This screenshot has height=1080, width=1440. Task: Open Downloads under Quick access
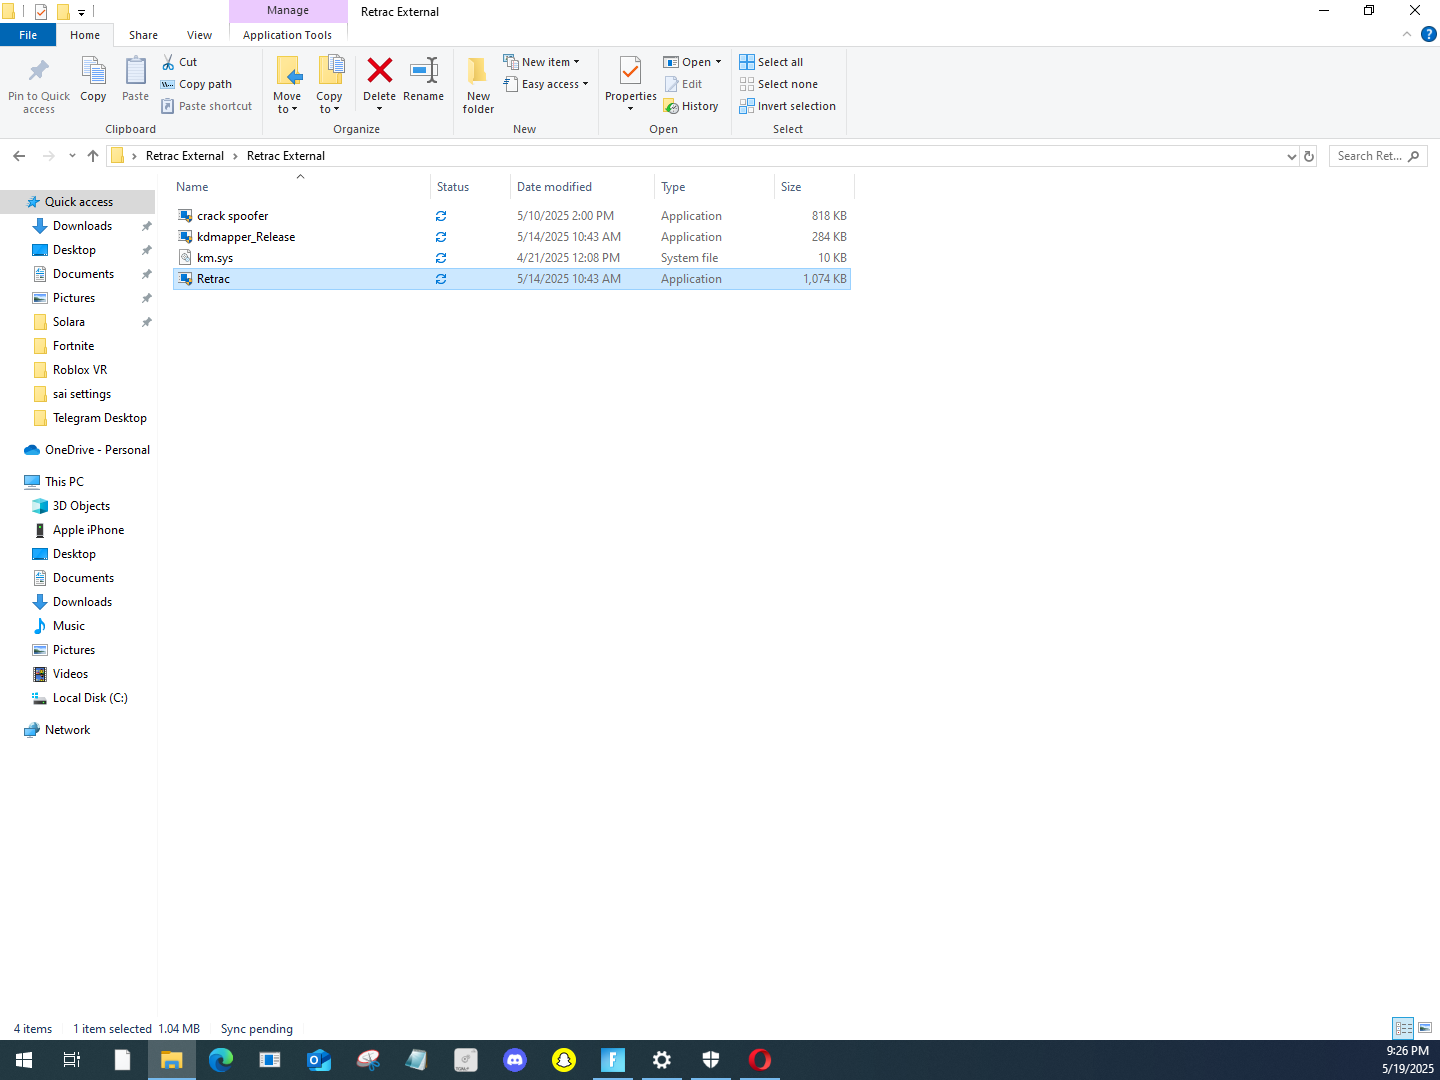pos(82,226)
